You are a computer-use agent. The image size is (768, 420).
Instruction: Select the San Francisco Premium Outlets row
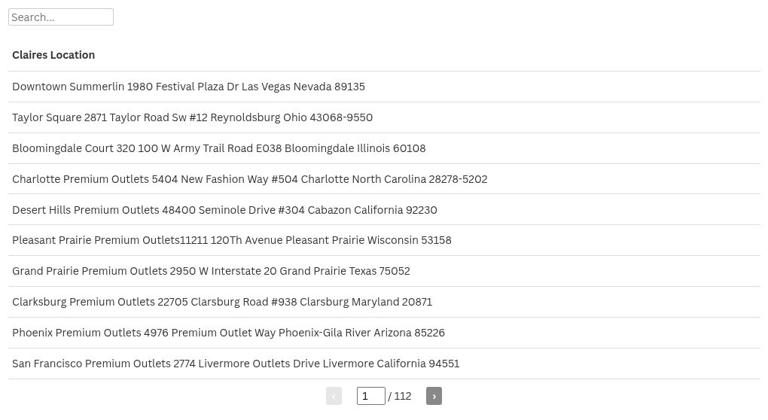pos(384,364)
